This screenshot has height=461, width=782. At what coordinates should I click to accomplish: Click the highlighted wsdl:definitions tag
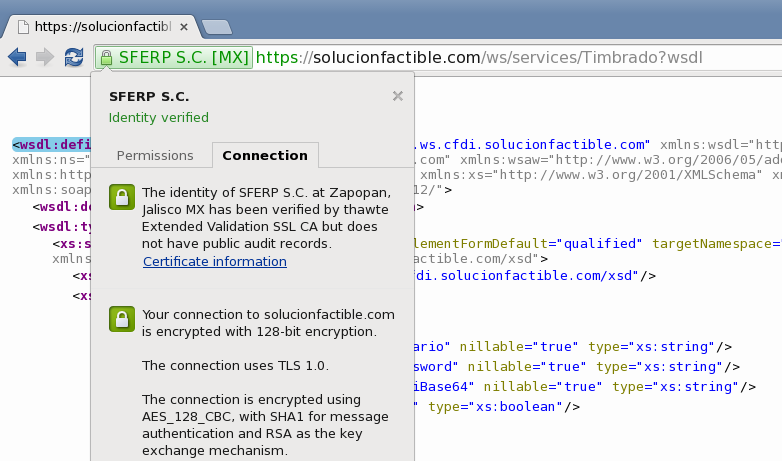(x=52, y=145)
